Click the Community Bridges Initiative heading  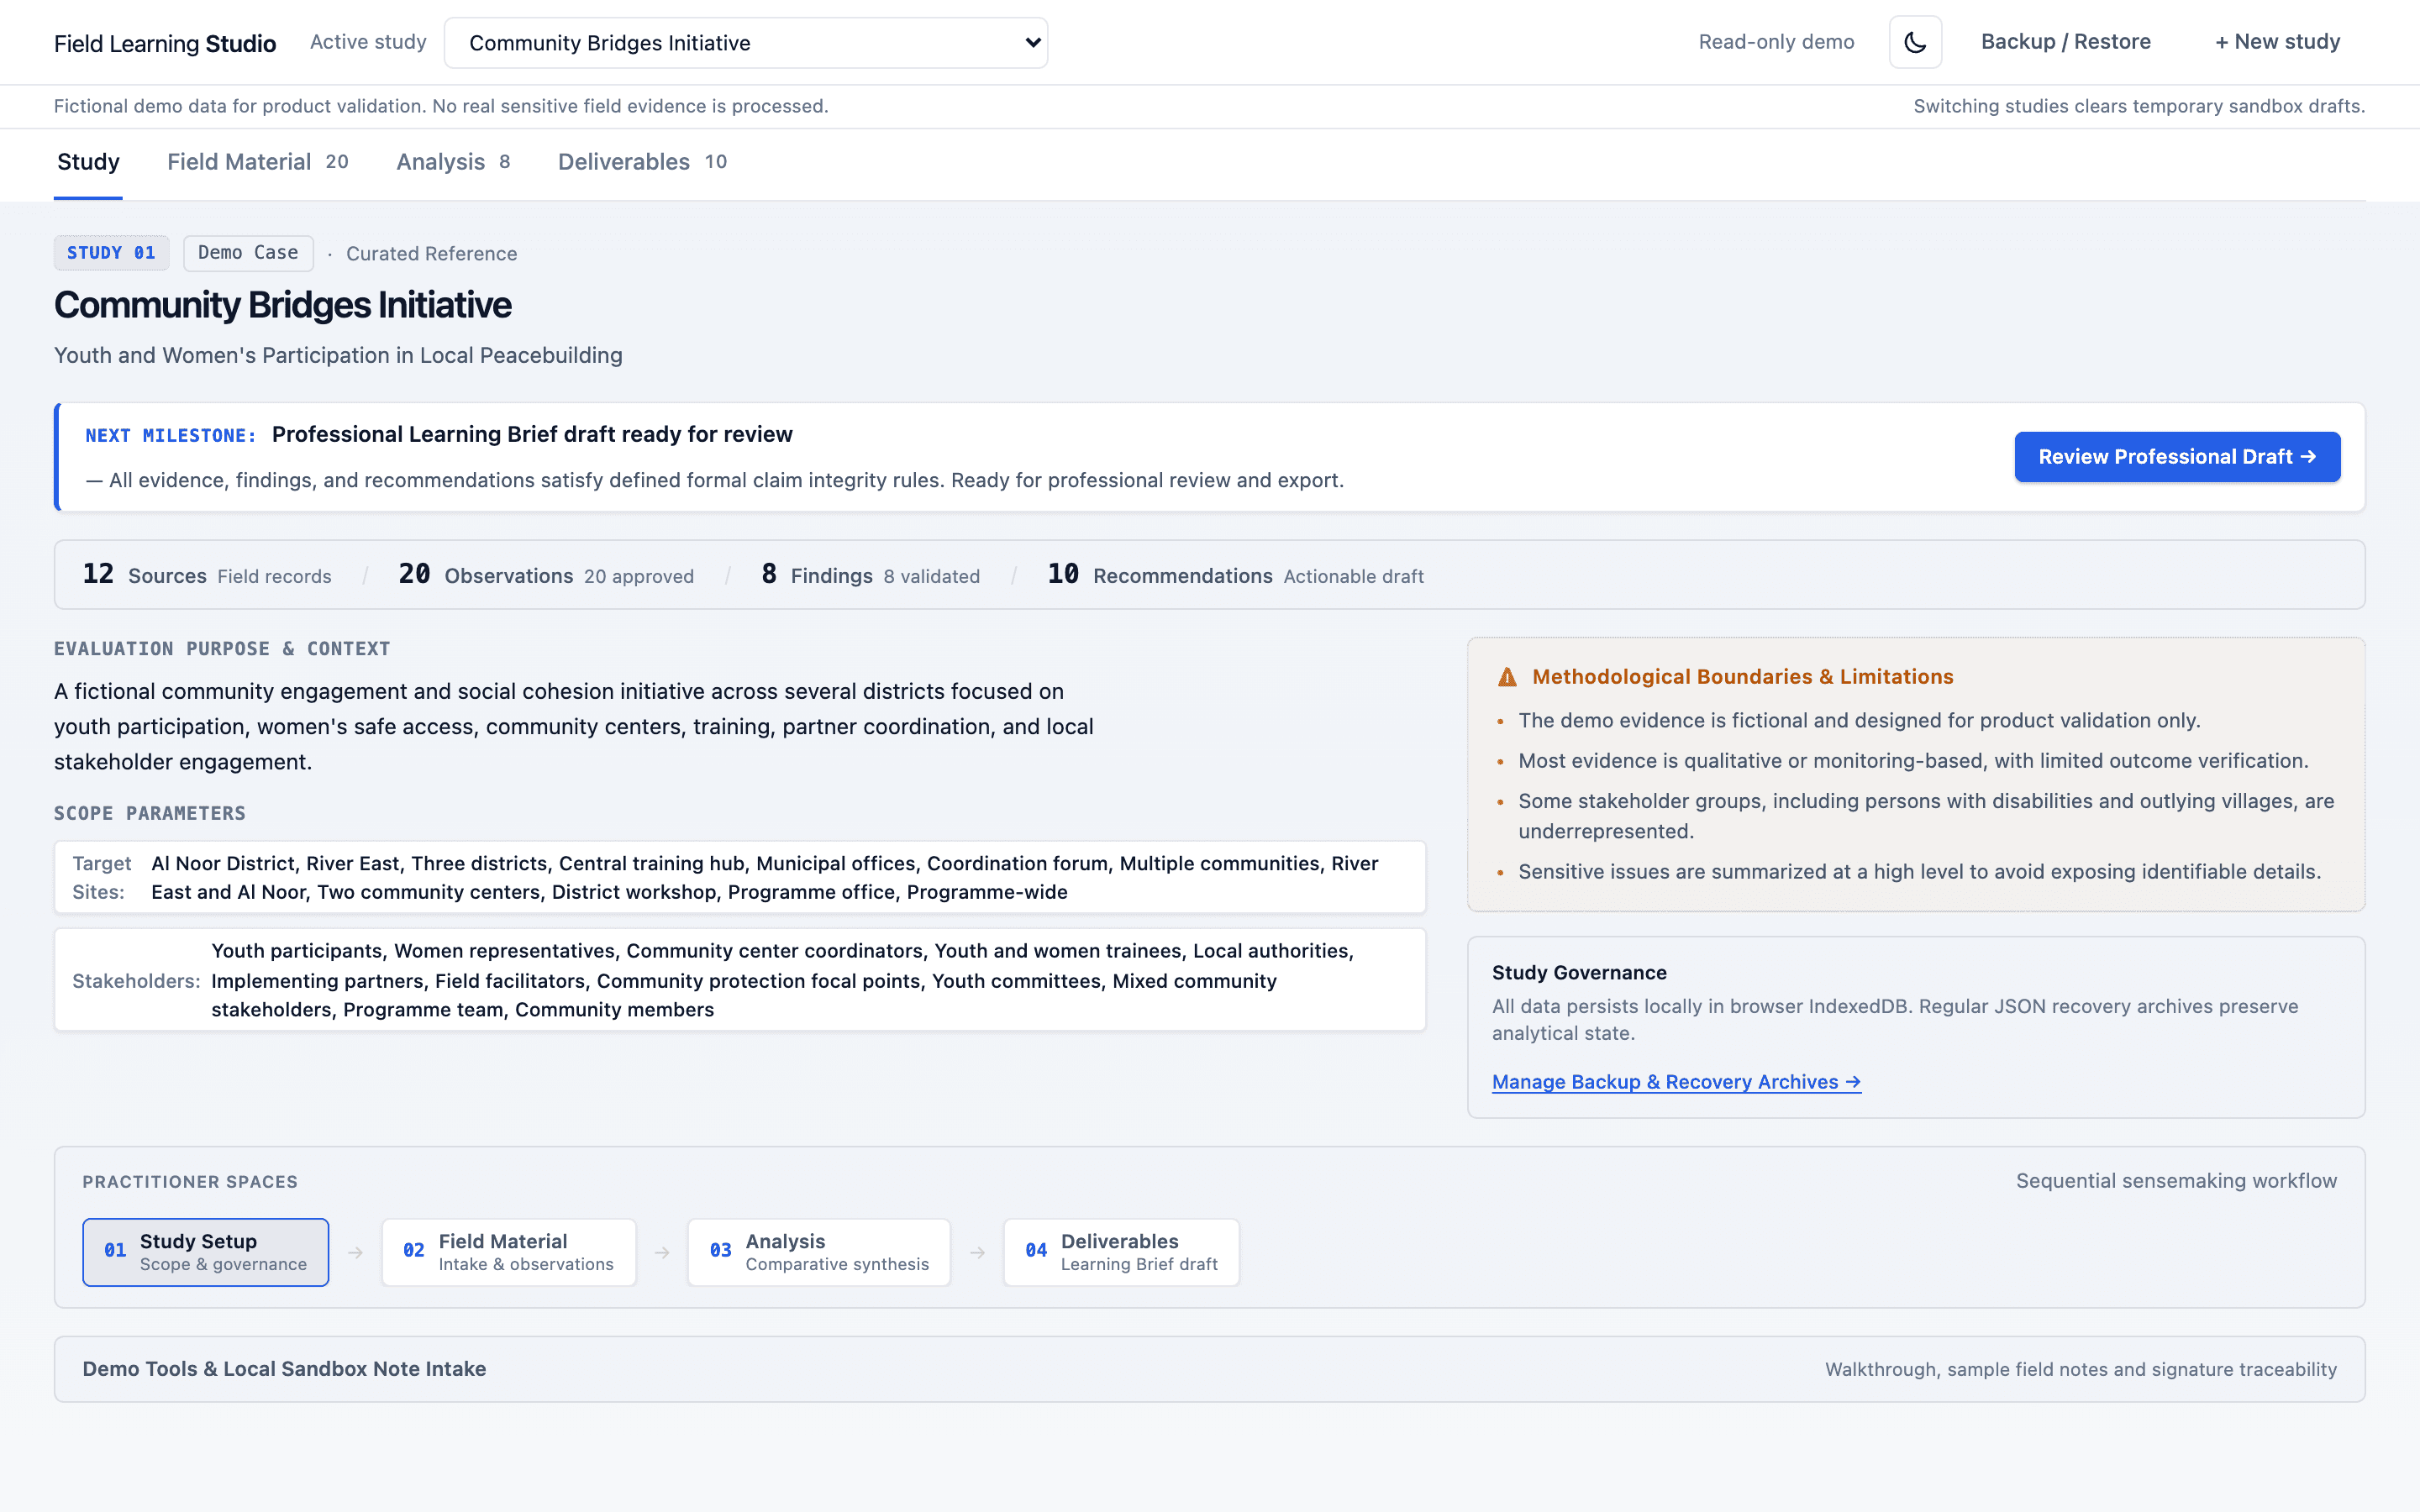pyautogui.click(x=283, y=305)
